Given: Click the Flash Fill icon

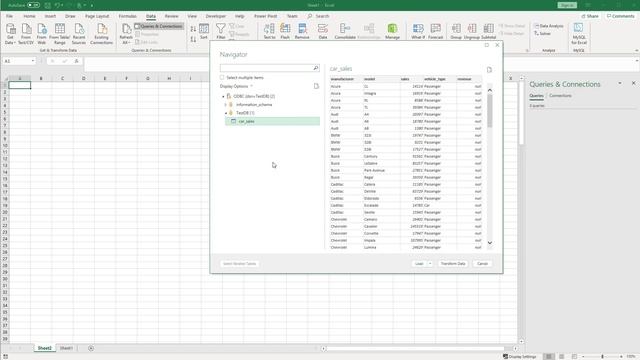Looking at the screenshot, I should point(285,29).
